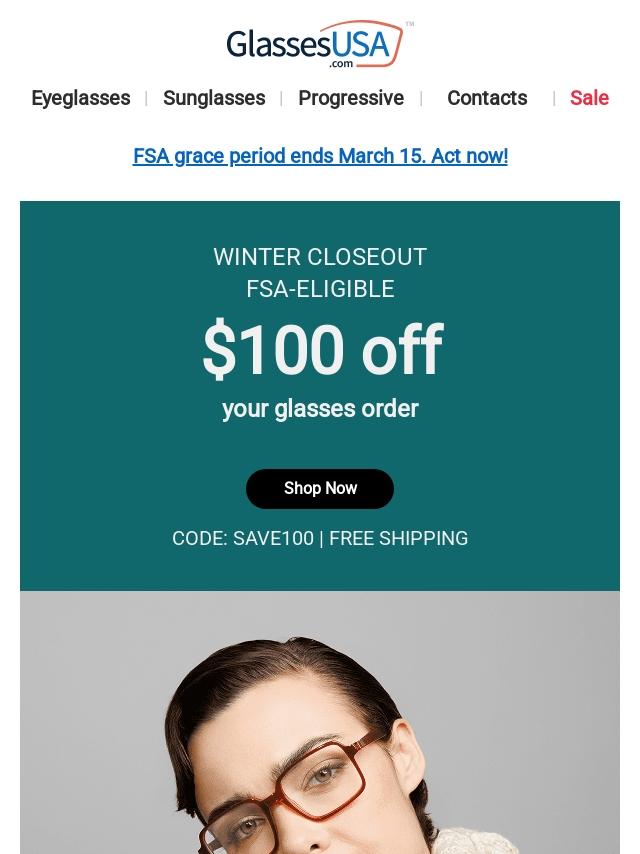Click the FREE SHIPPING text
Screen dimensions: 640x854
(x=398, y=538)
